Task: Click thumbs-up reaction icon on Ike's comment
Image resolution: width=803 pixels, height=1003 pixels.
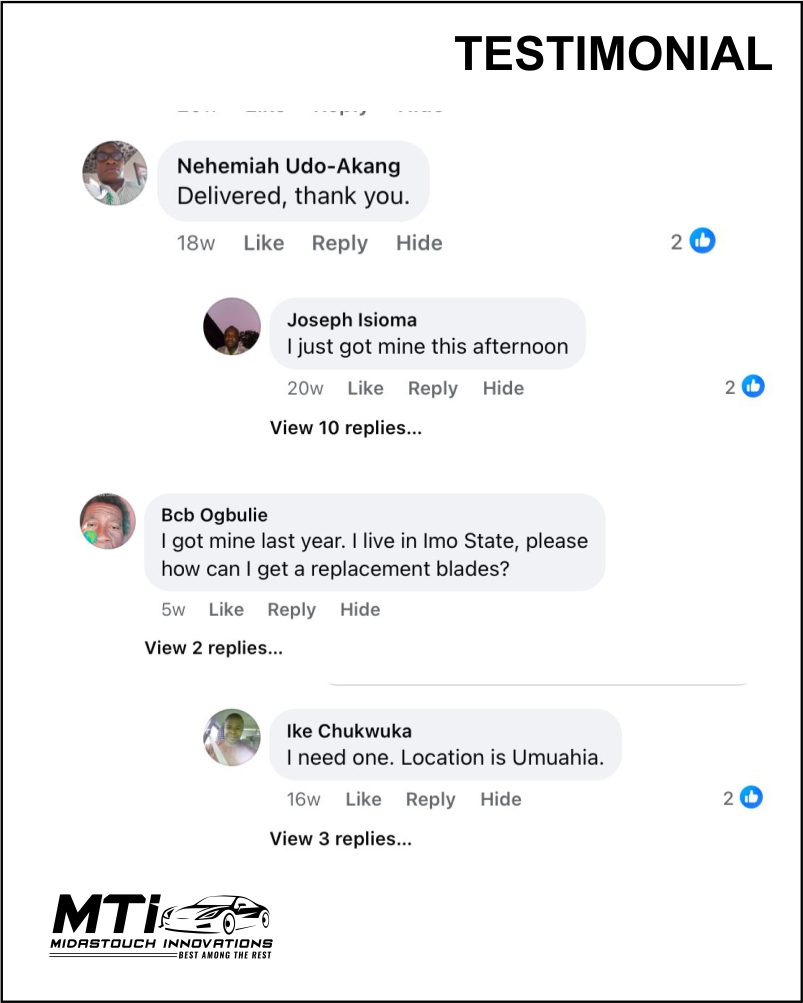Action: coord(751,798)
